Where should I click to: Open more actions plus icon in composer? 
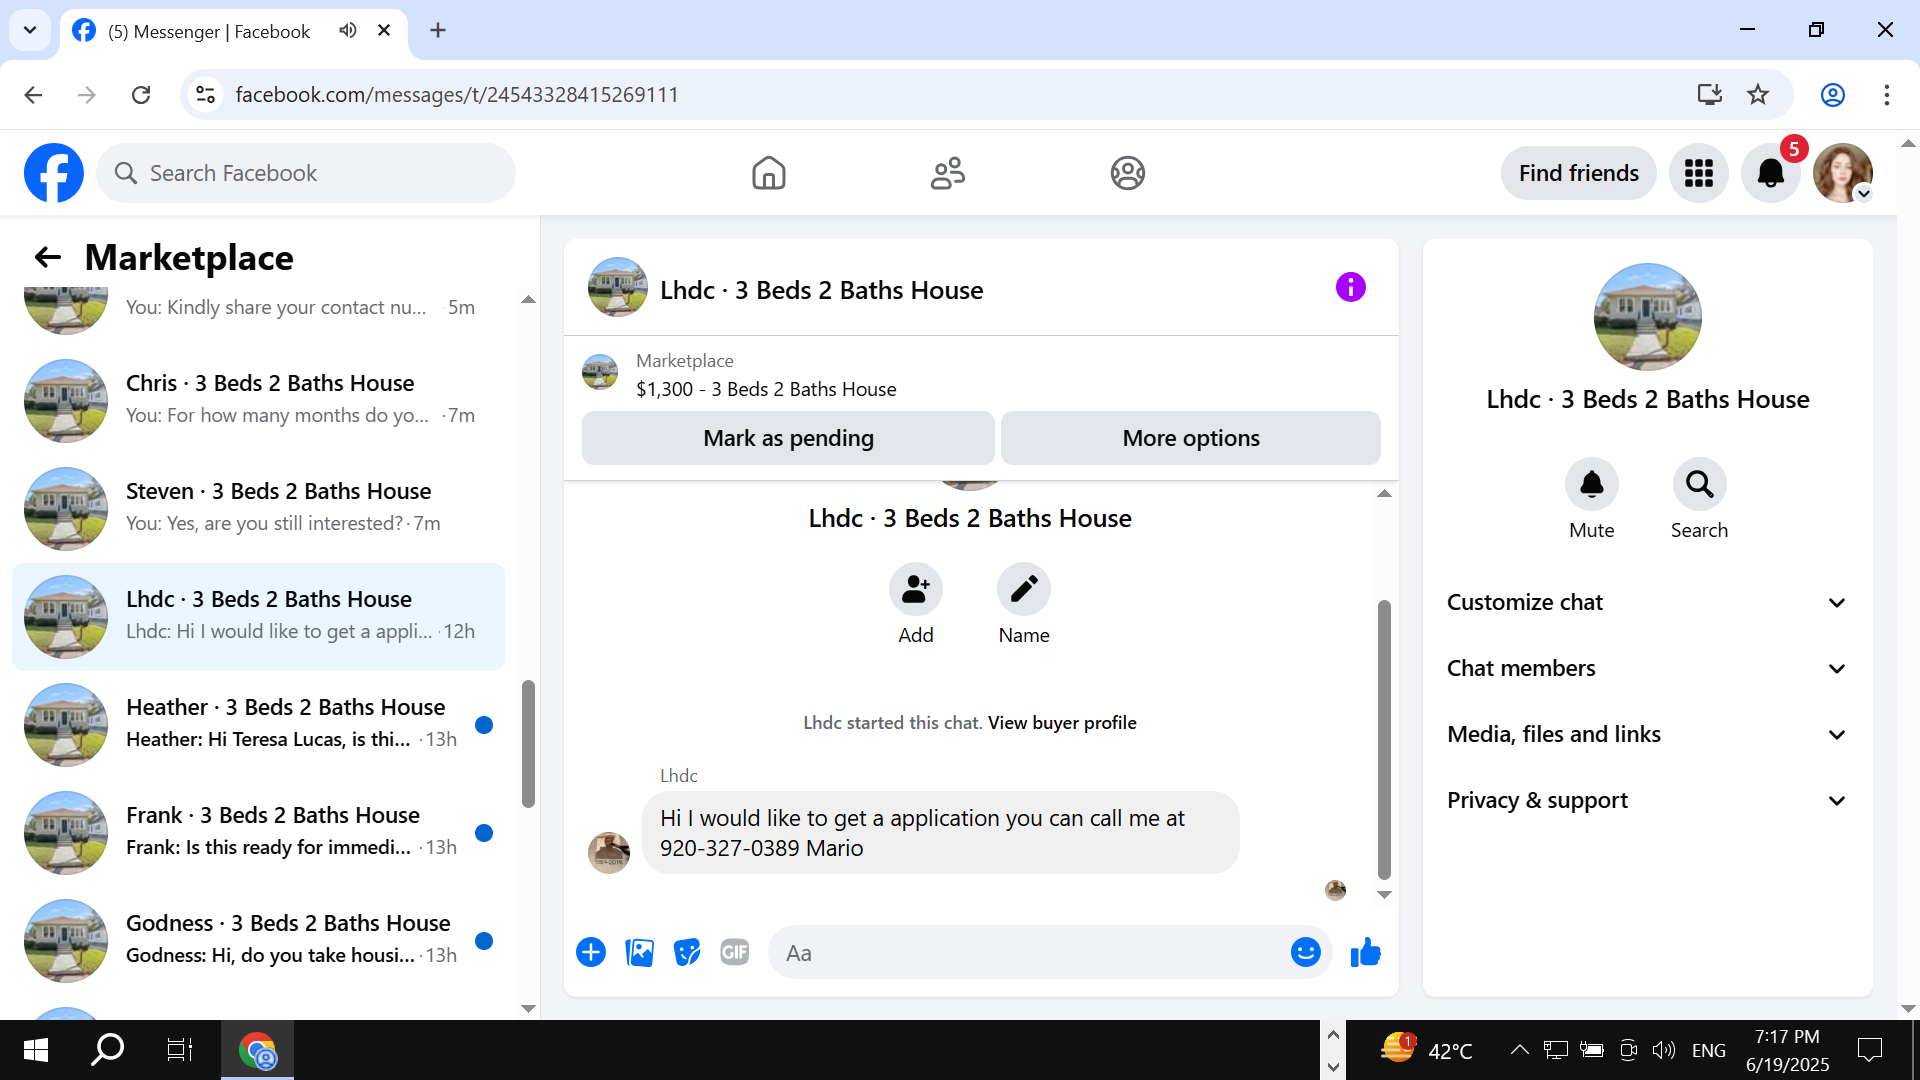591,952
